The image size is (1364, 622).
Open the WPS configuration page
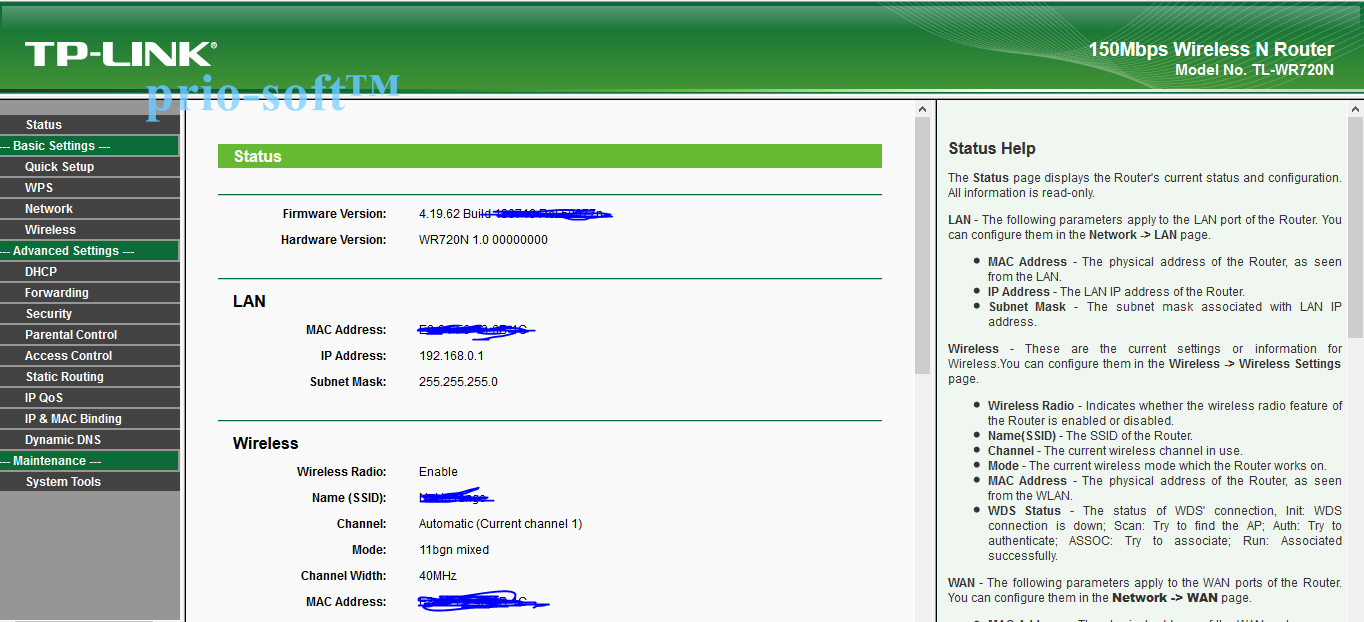[x=39, y=187]
